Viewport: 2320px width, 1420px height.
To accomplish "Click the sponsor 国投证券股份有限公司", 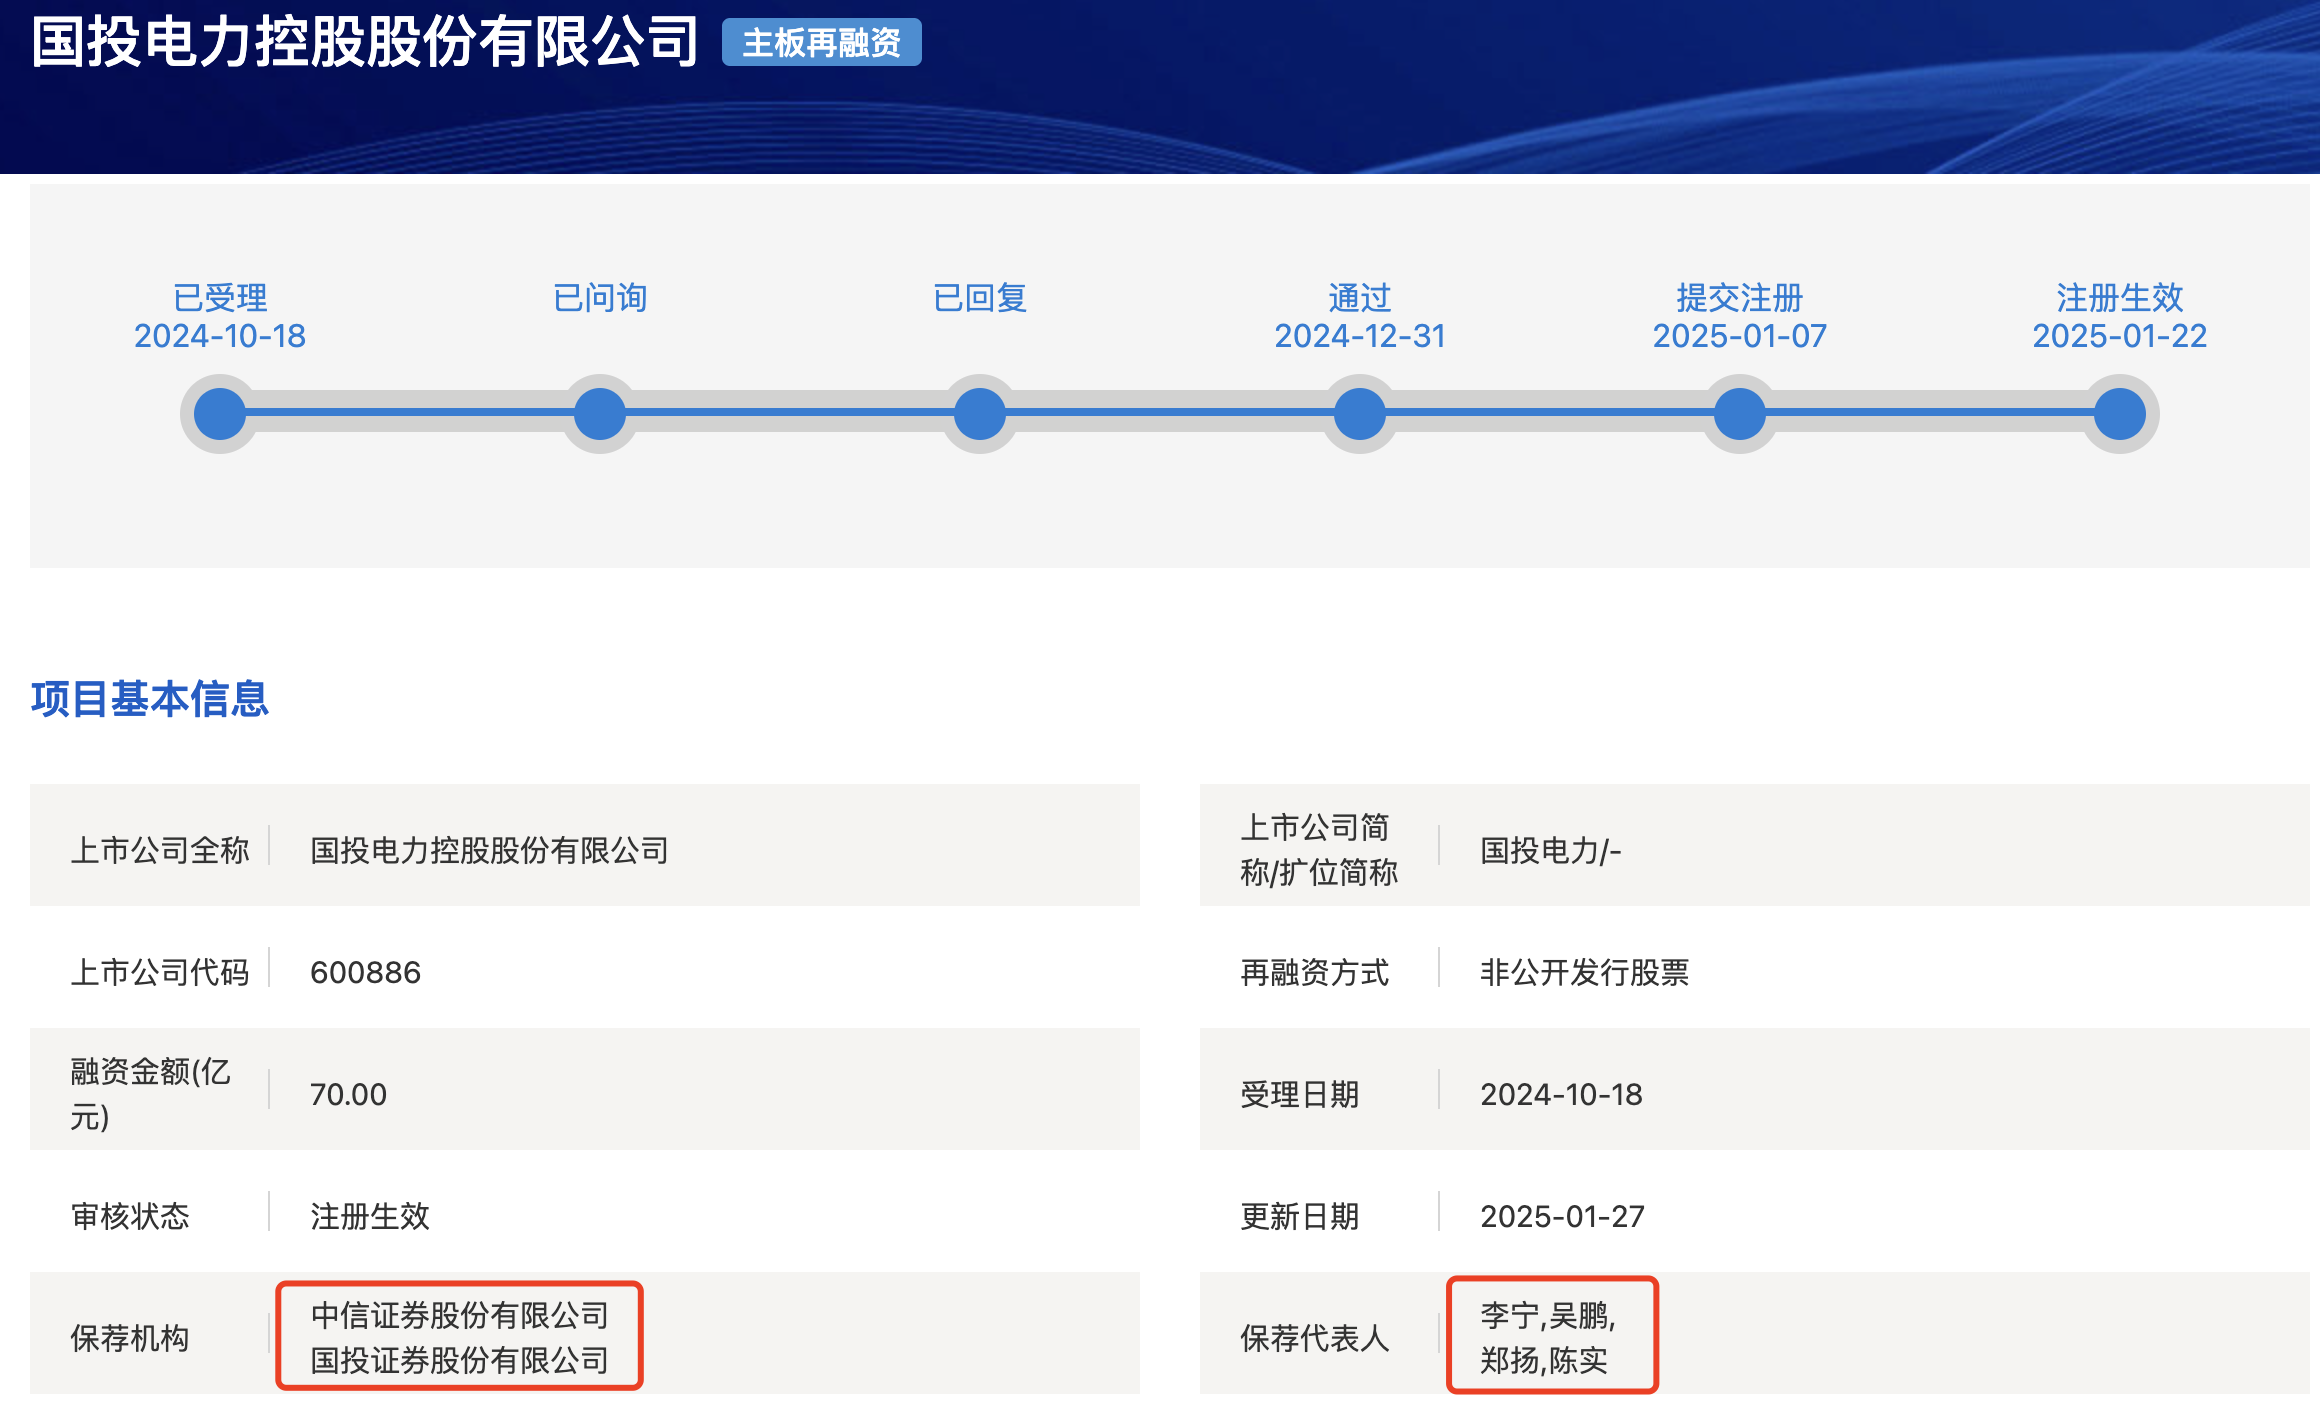I will (459, 1360).
